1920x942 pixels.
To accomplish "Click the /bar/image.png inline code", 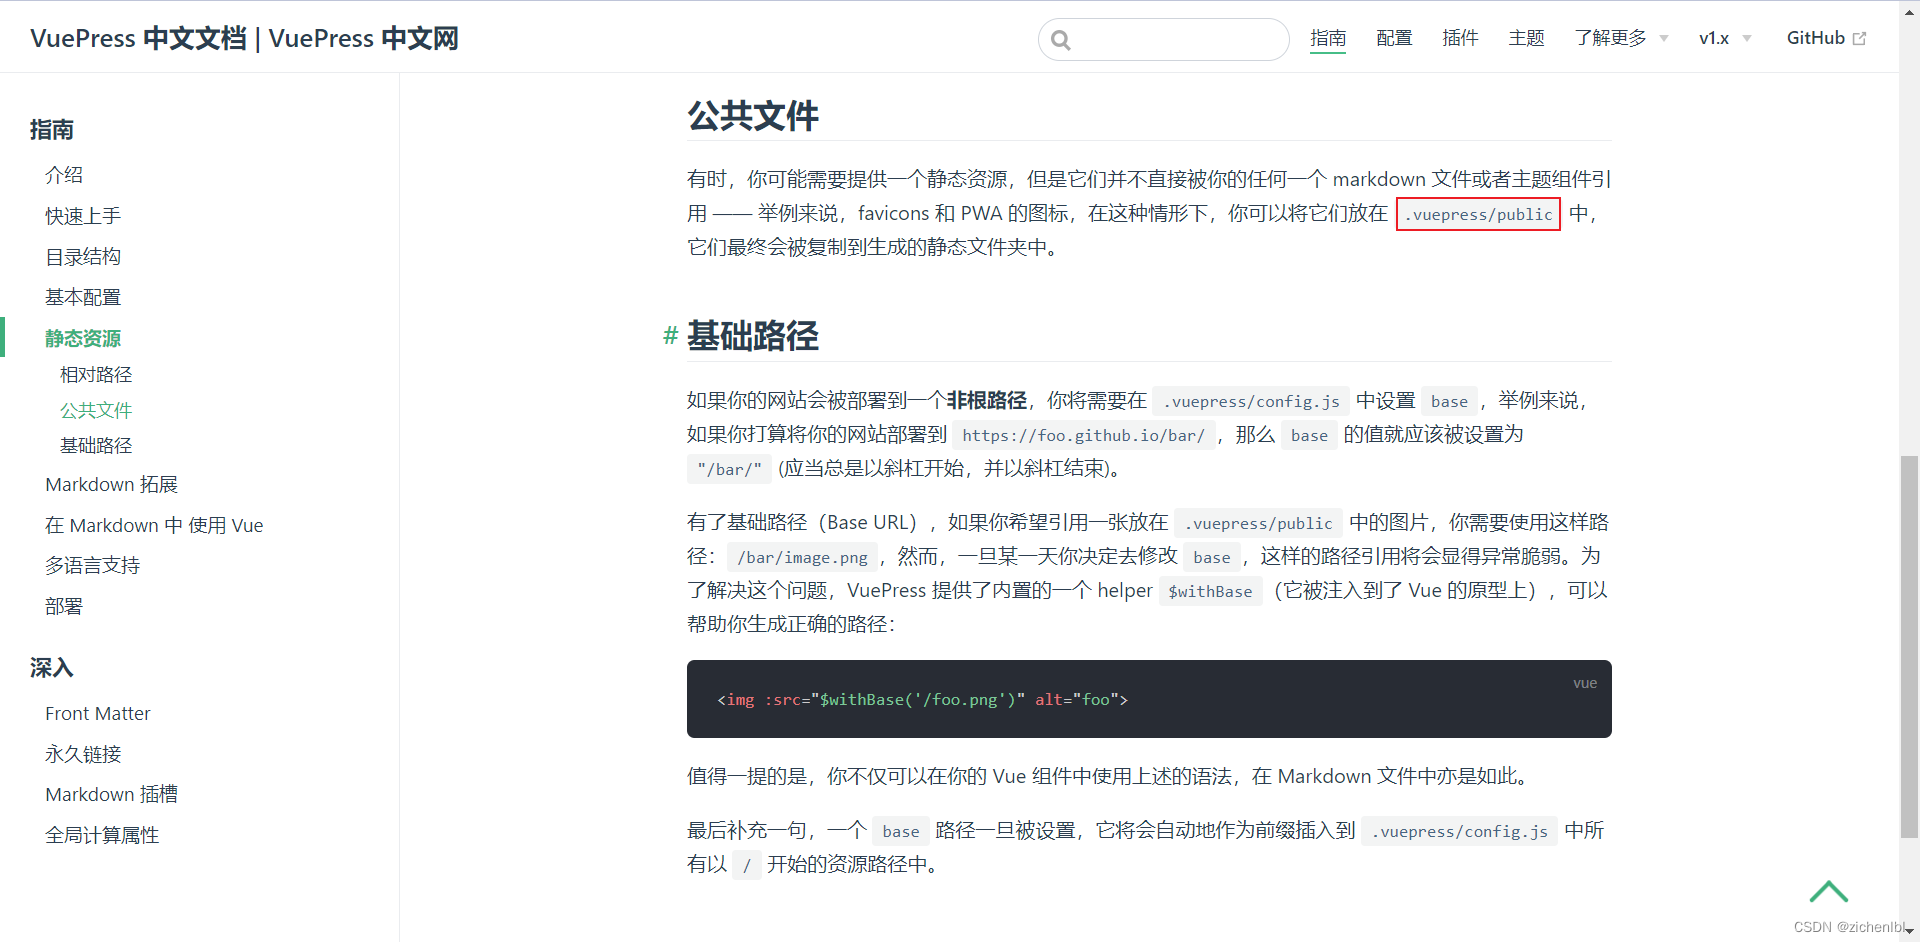I will pyautogui.click(x=802, y=557).
